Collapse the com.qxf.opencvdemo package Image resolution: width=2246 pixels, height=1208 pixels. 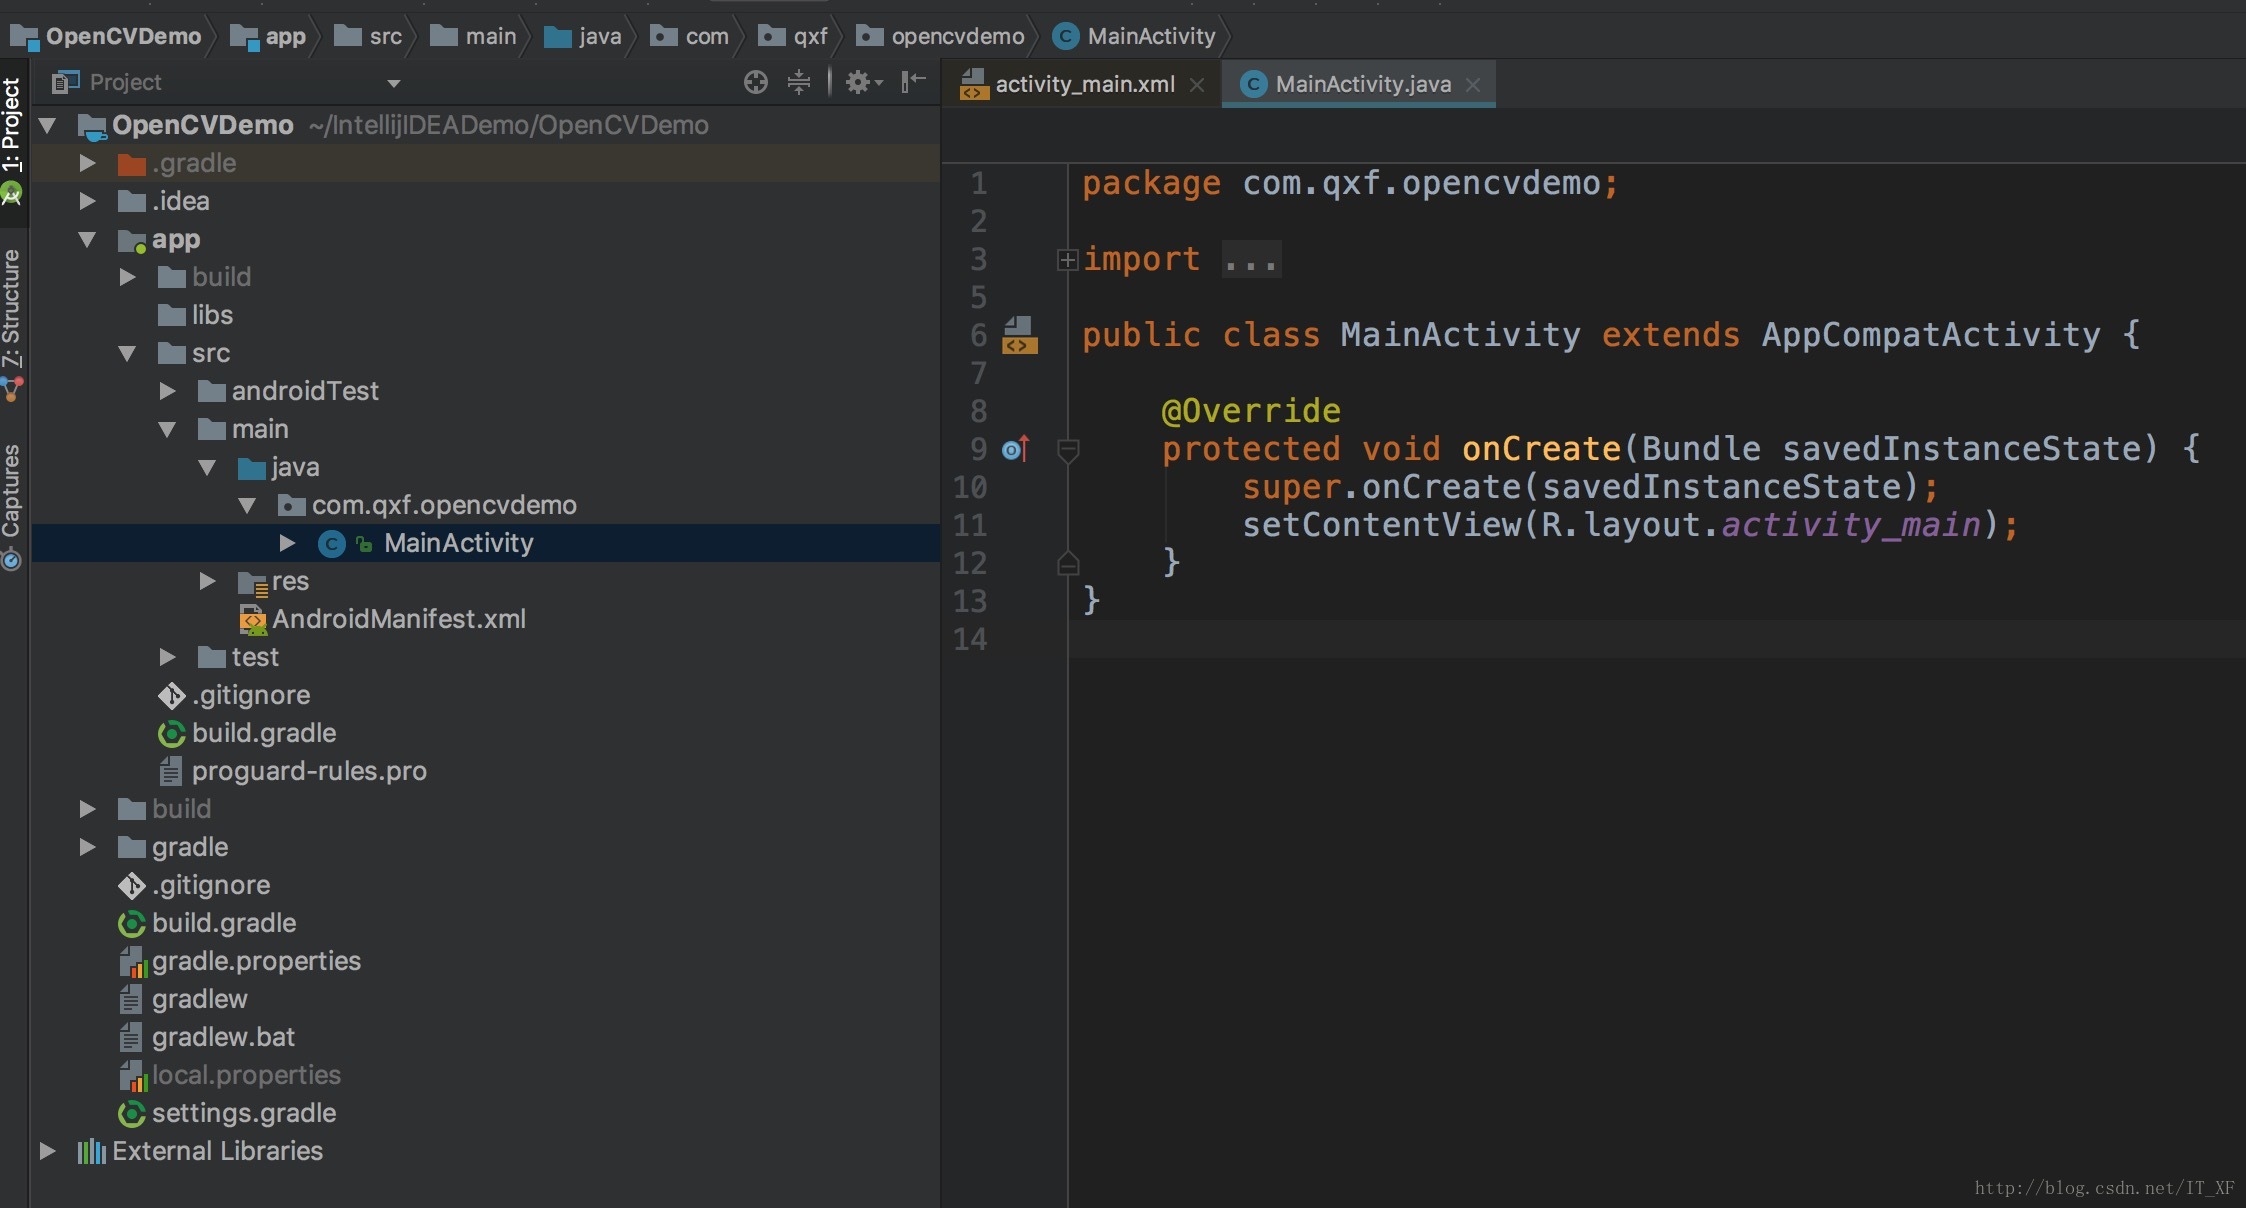[248, 505]
